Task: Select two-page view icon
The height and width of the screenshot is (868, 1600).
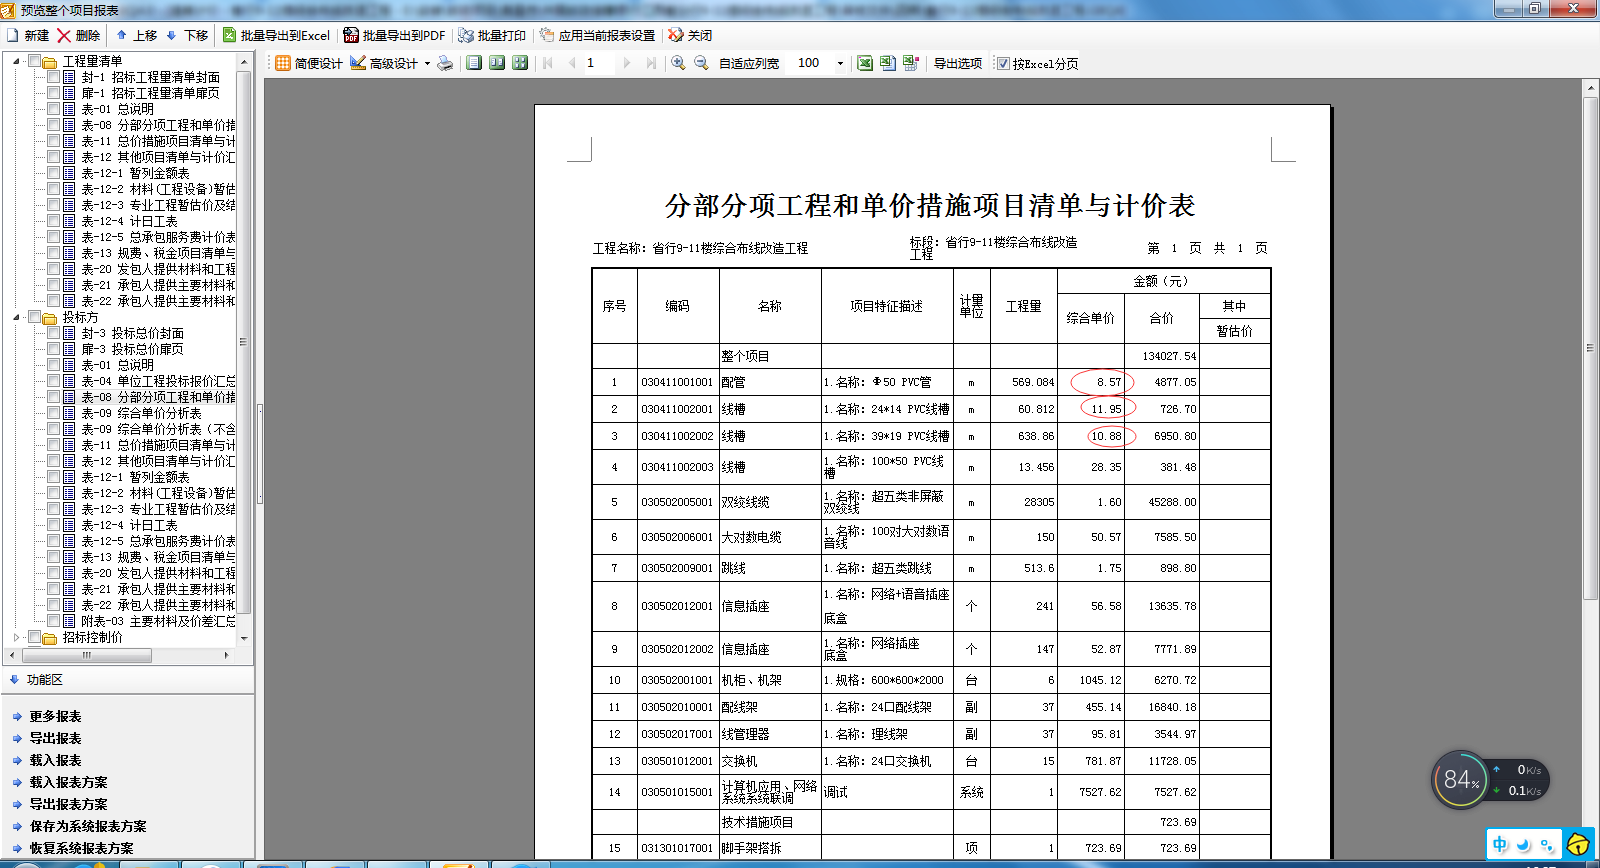Action: point(497,63)
